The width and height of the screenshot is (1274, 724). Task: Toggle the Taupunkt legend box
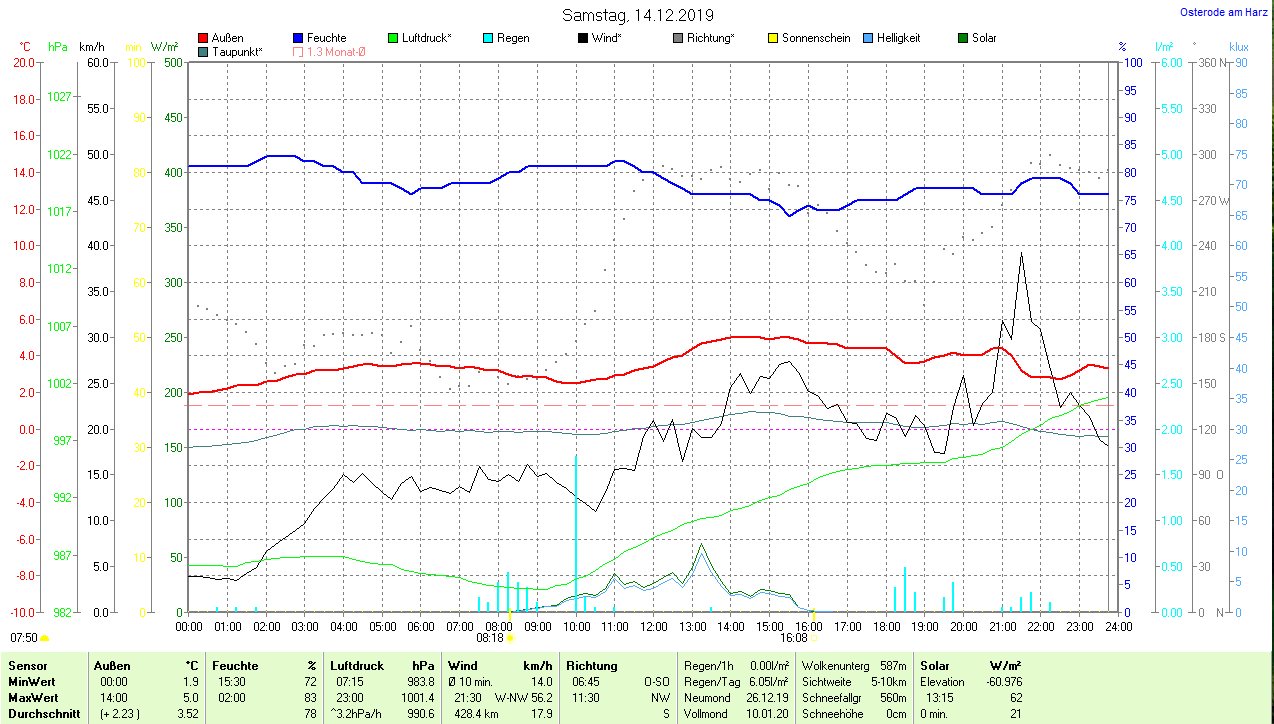(x=204, y=51)
